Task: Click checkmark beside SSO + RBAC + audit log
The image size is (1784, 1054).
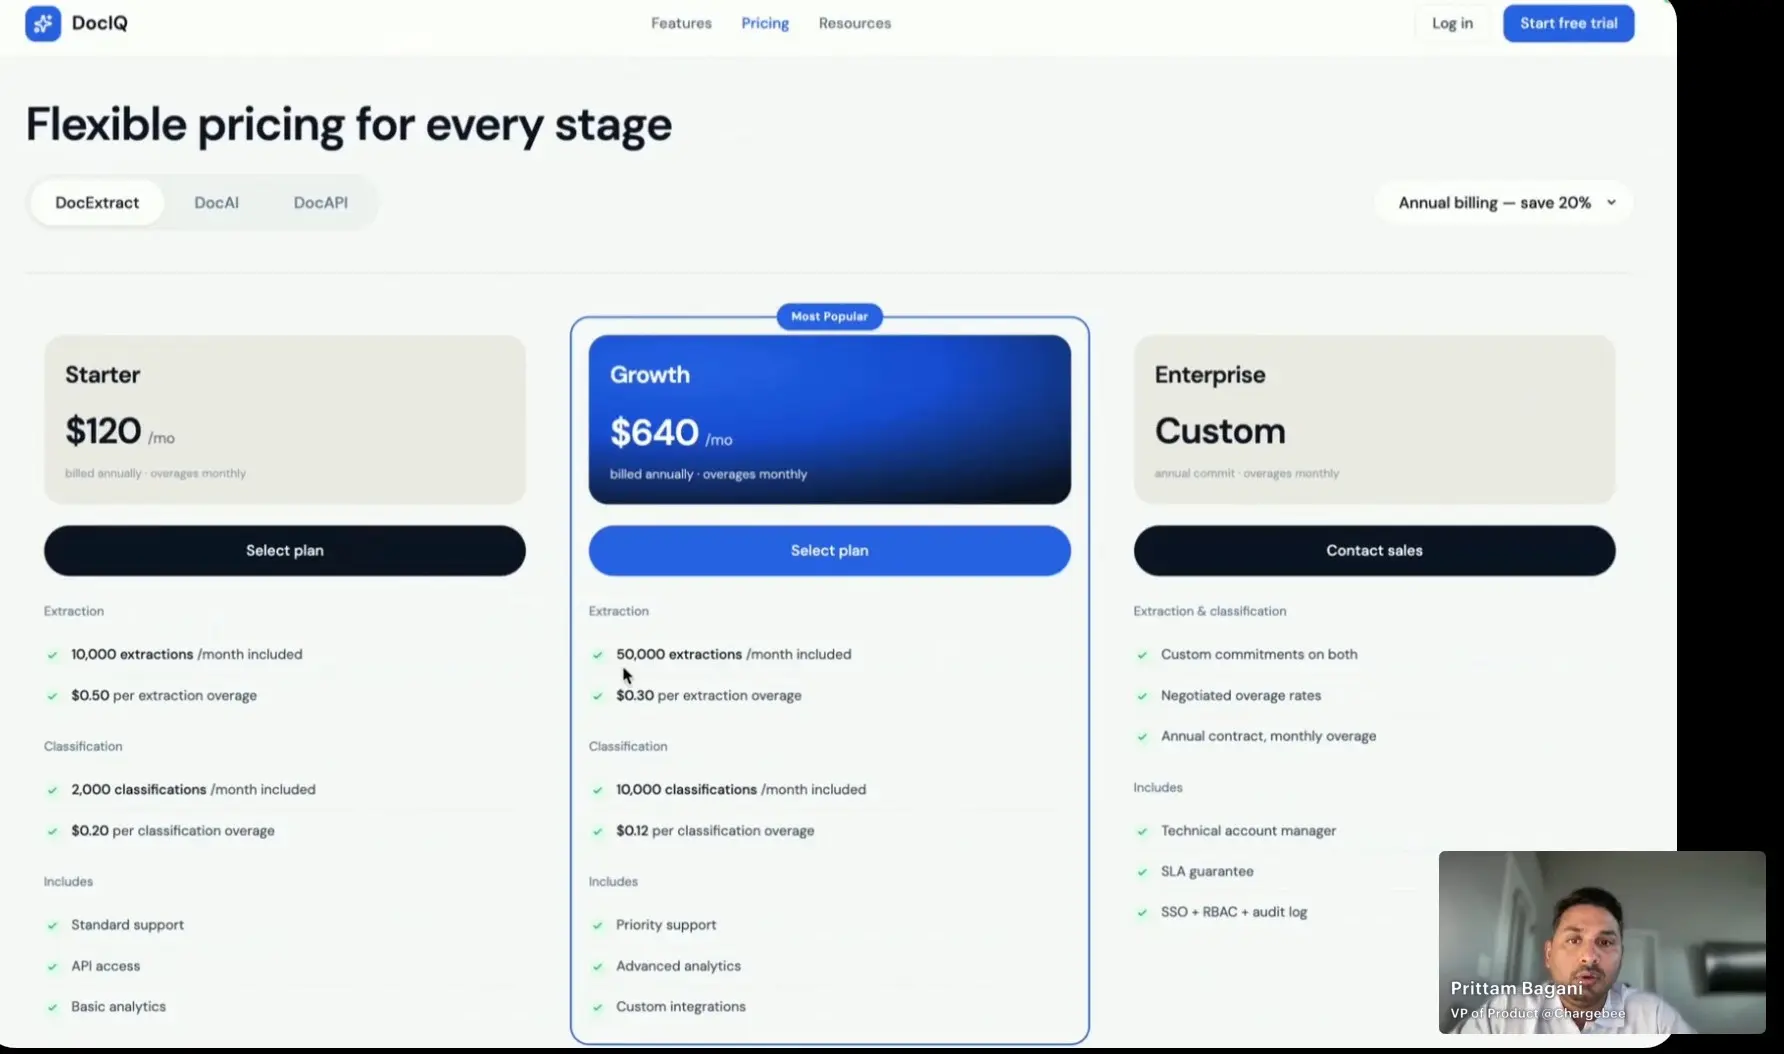Action: [x=1142, y=913]
